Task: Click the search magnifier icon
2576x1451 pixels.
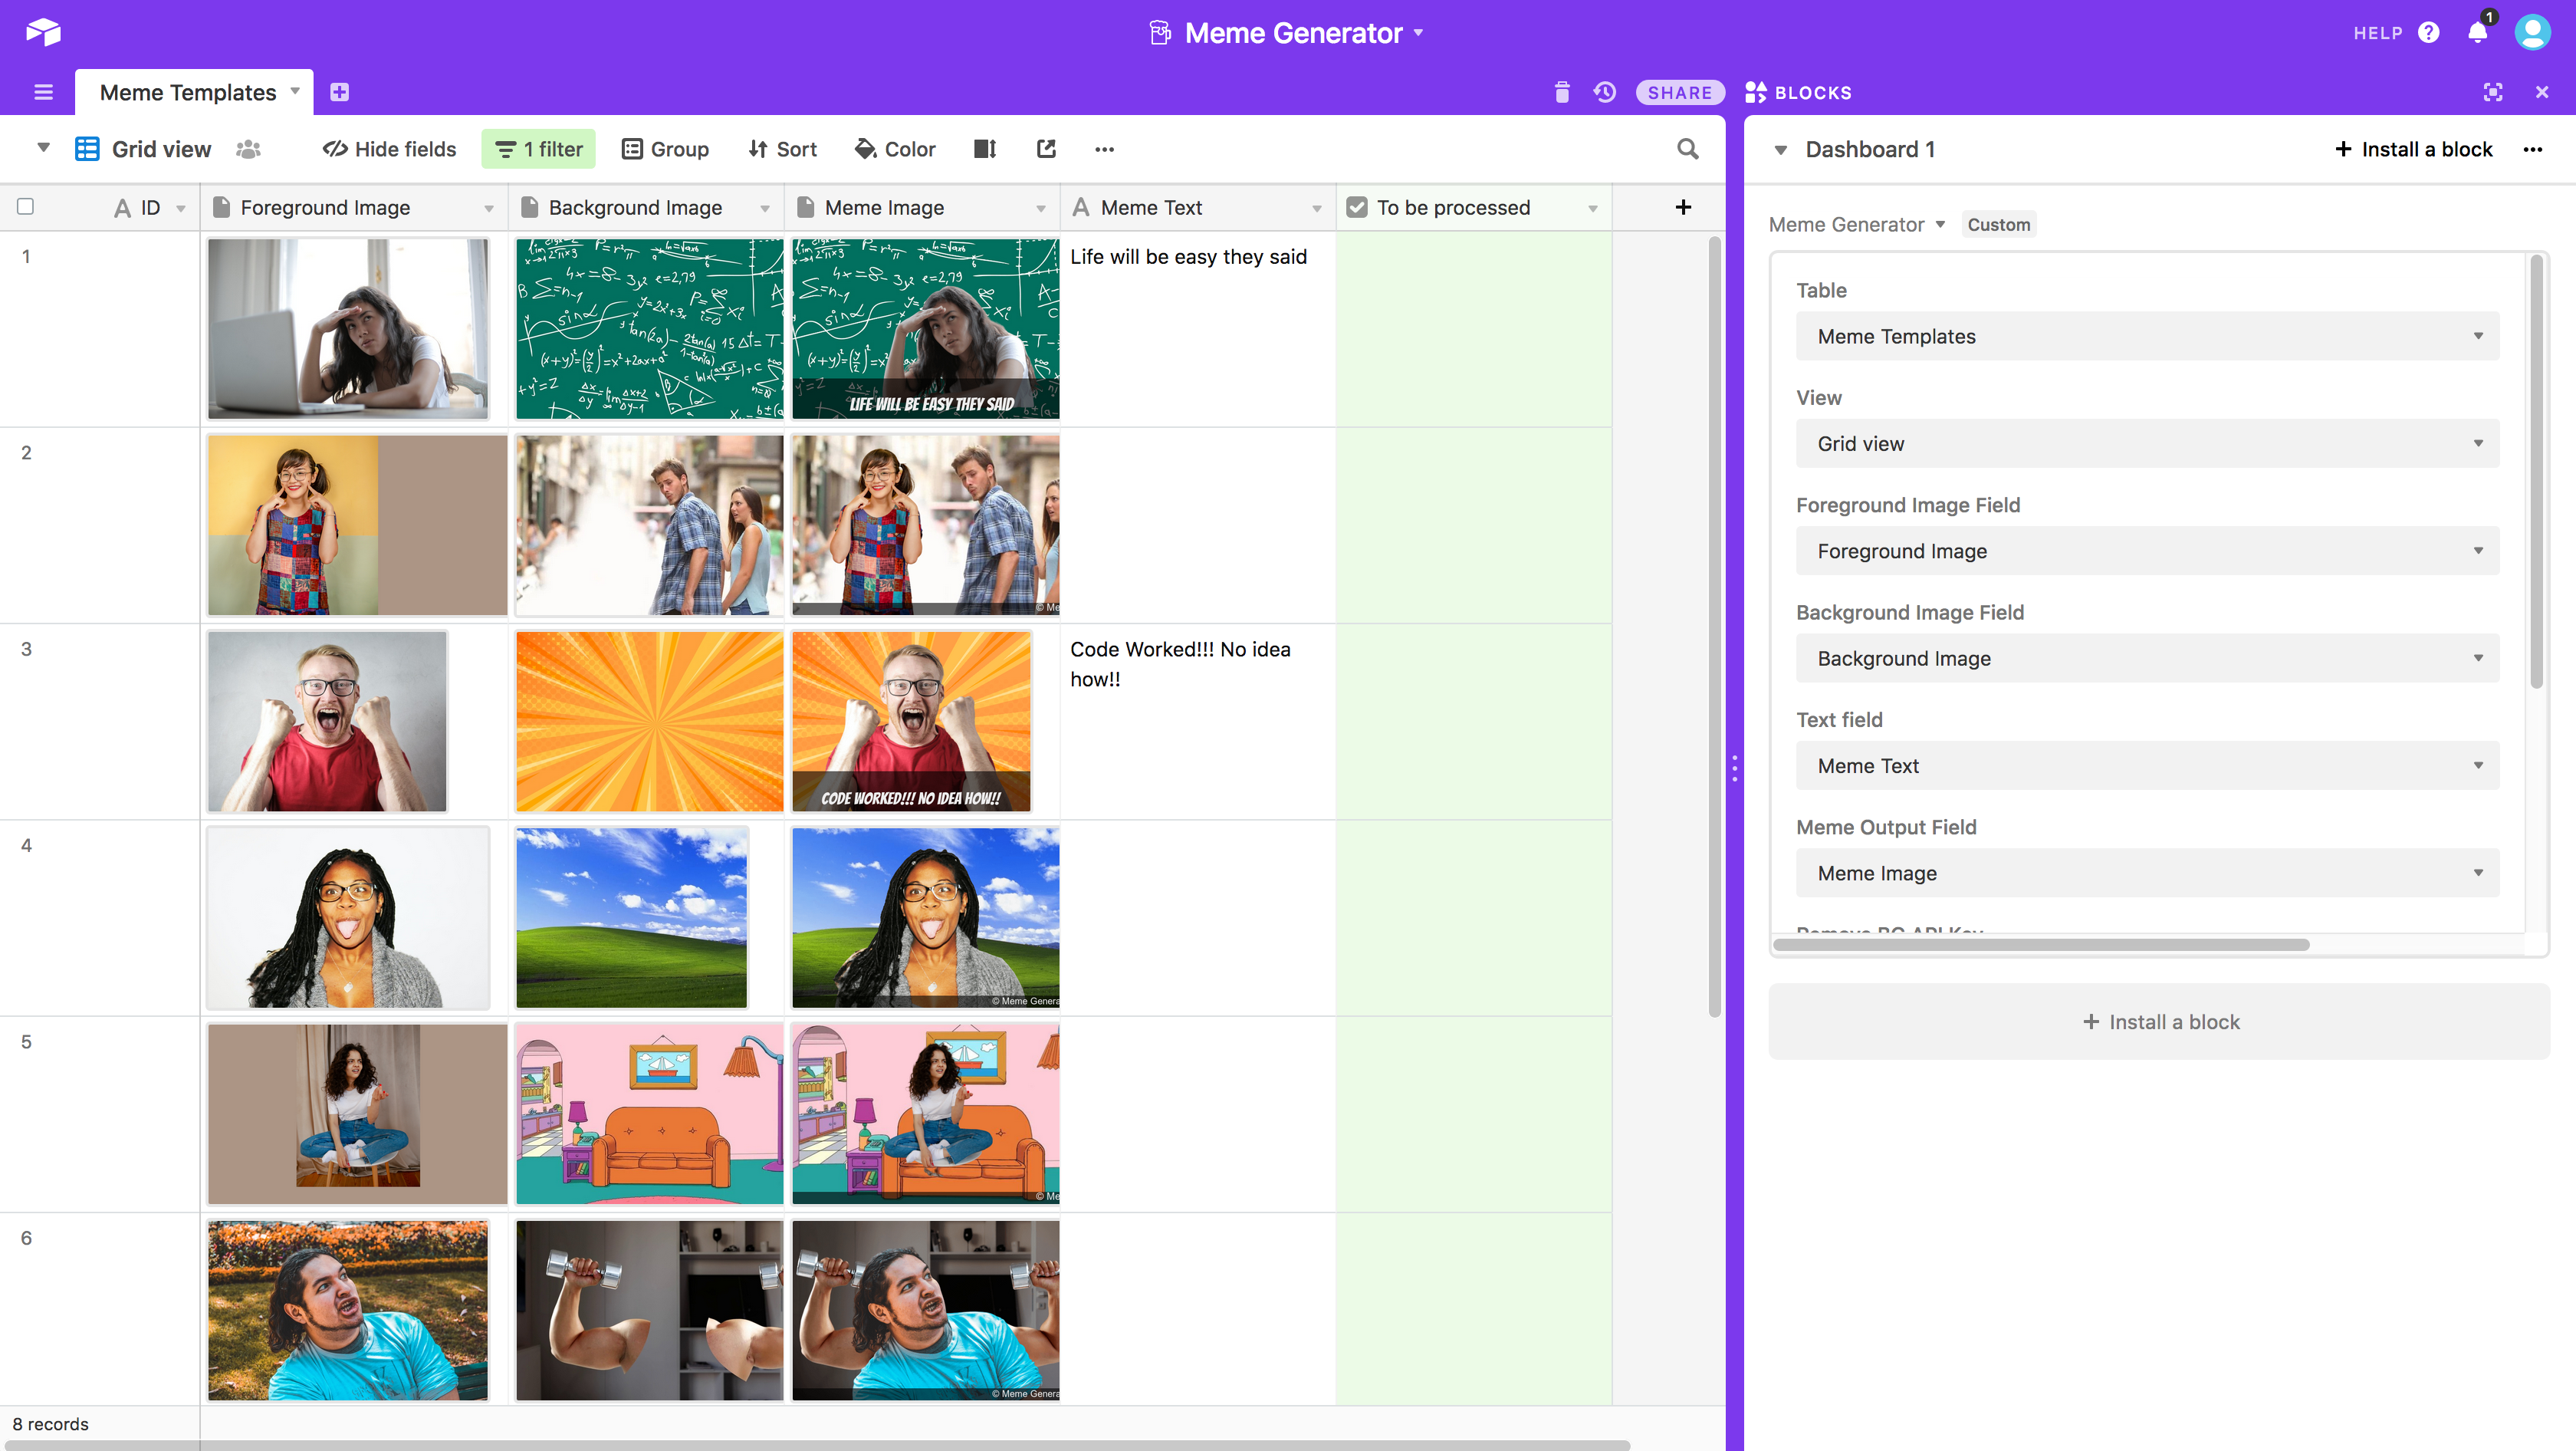Action: click(1687, 149)
